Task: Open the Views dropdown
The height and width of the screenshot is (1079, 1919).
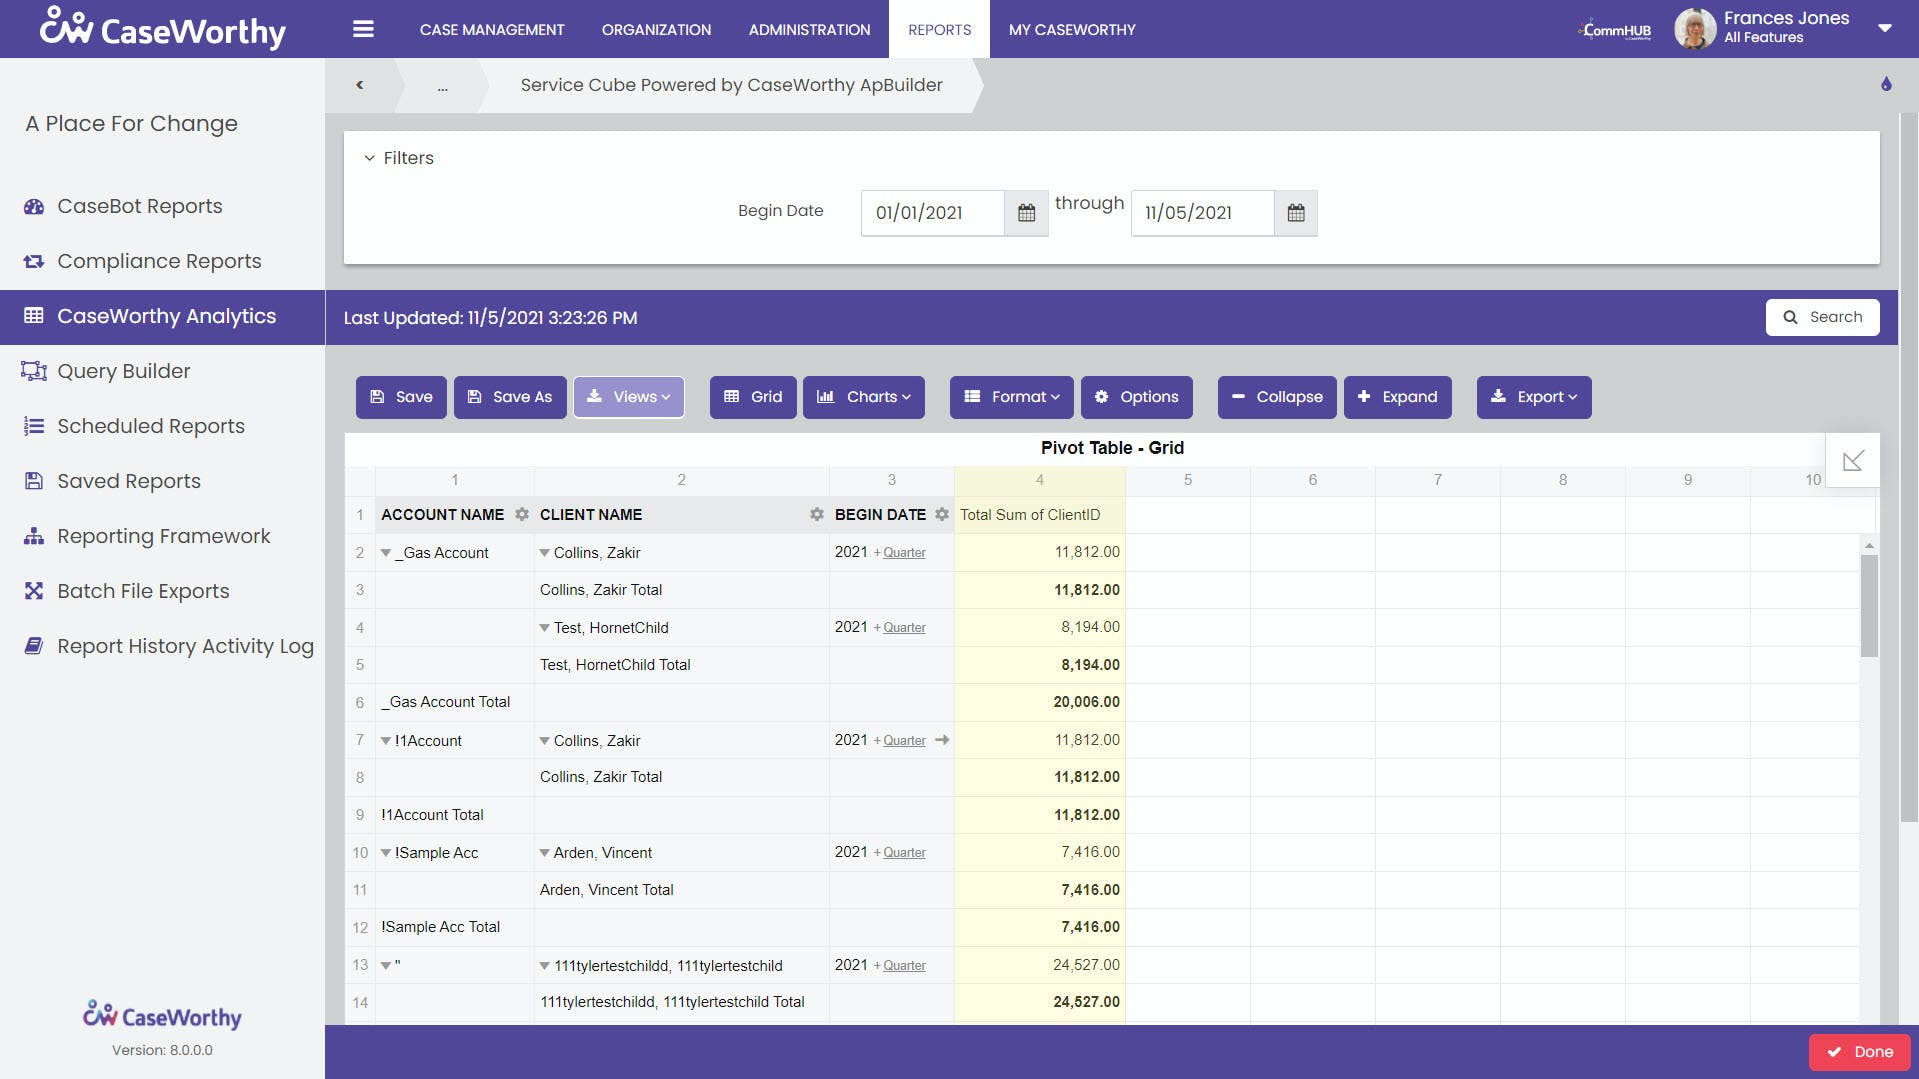Action: 628,397
